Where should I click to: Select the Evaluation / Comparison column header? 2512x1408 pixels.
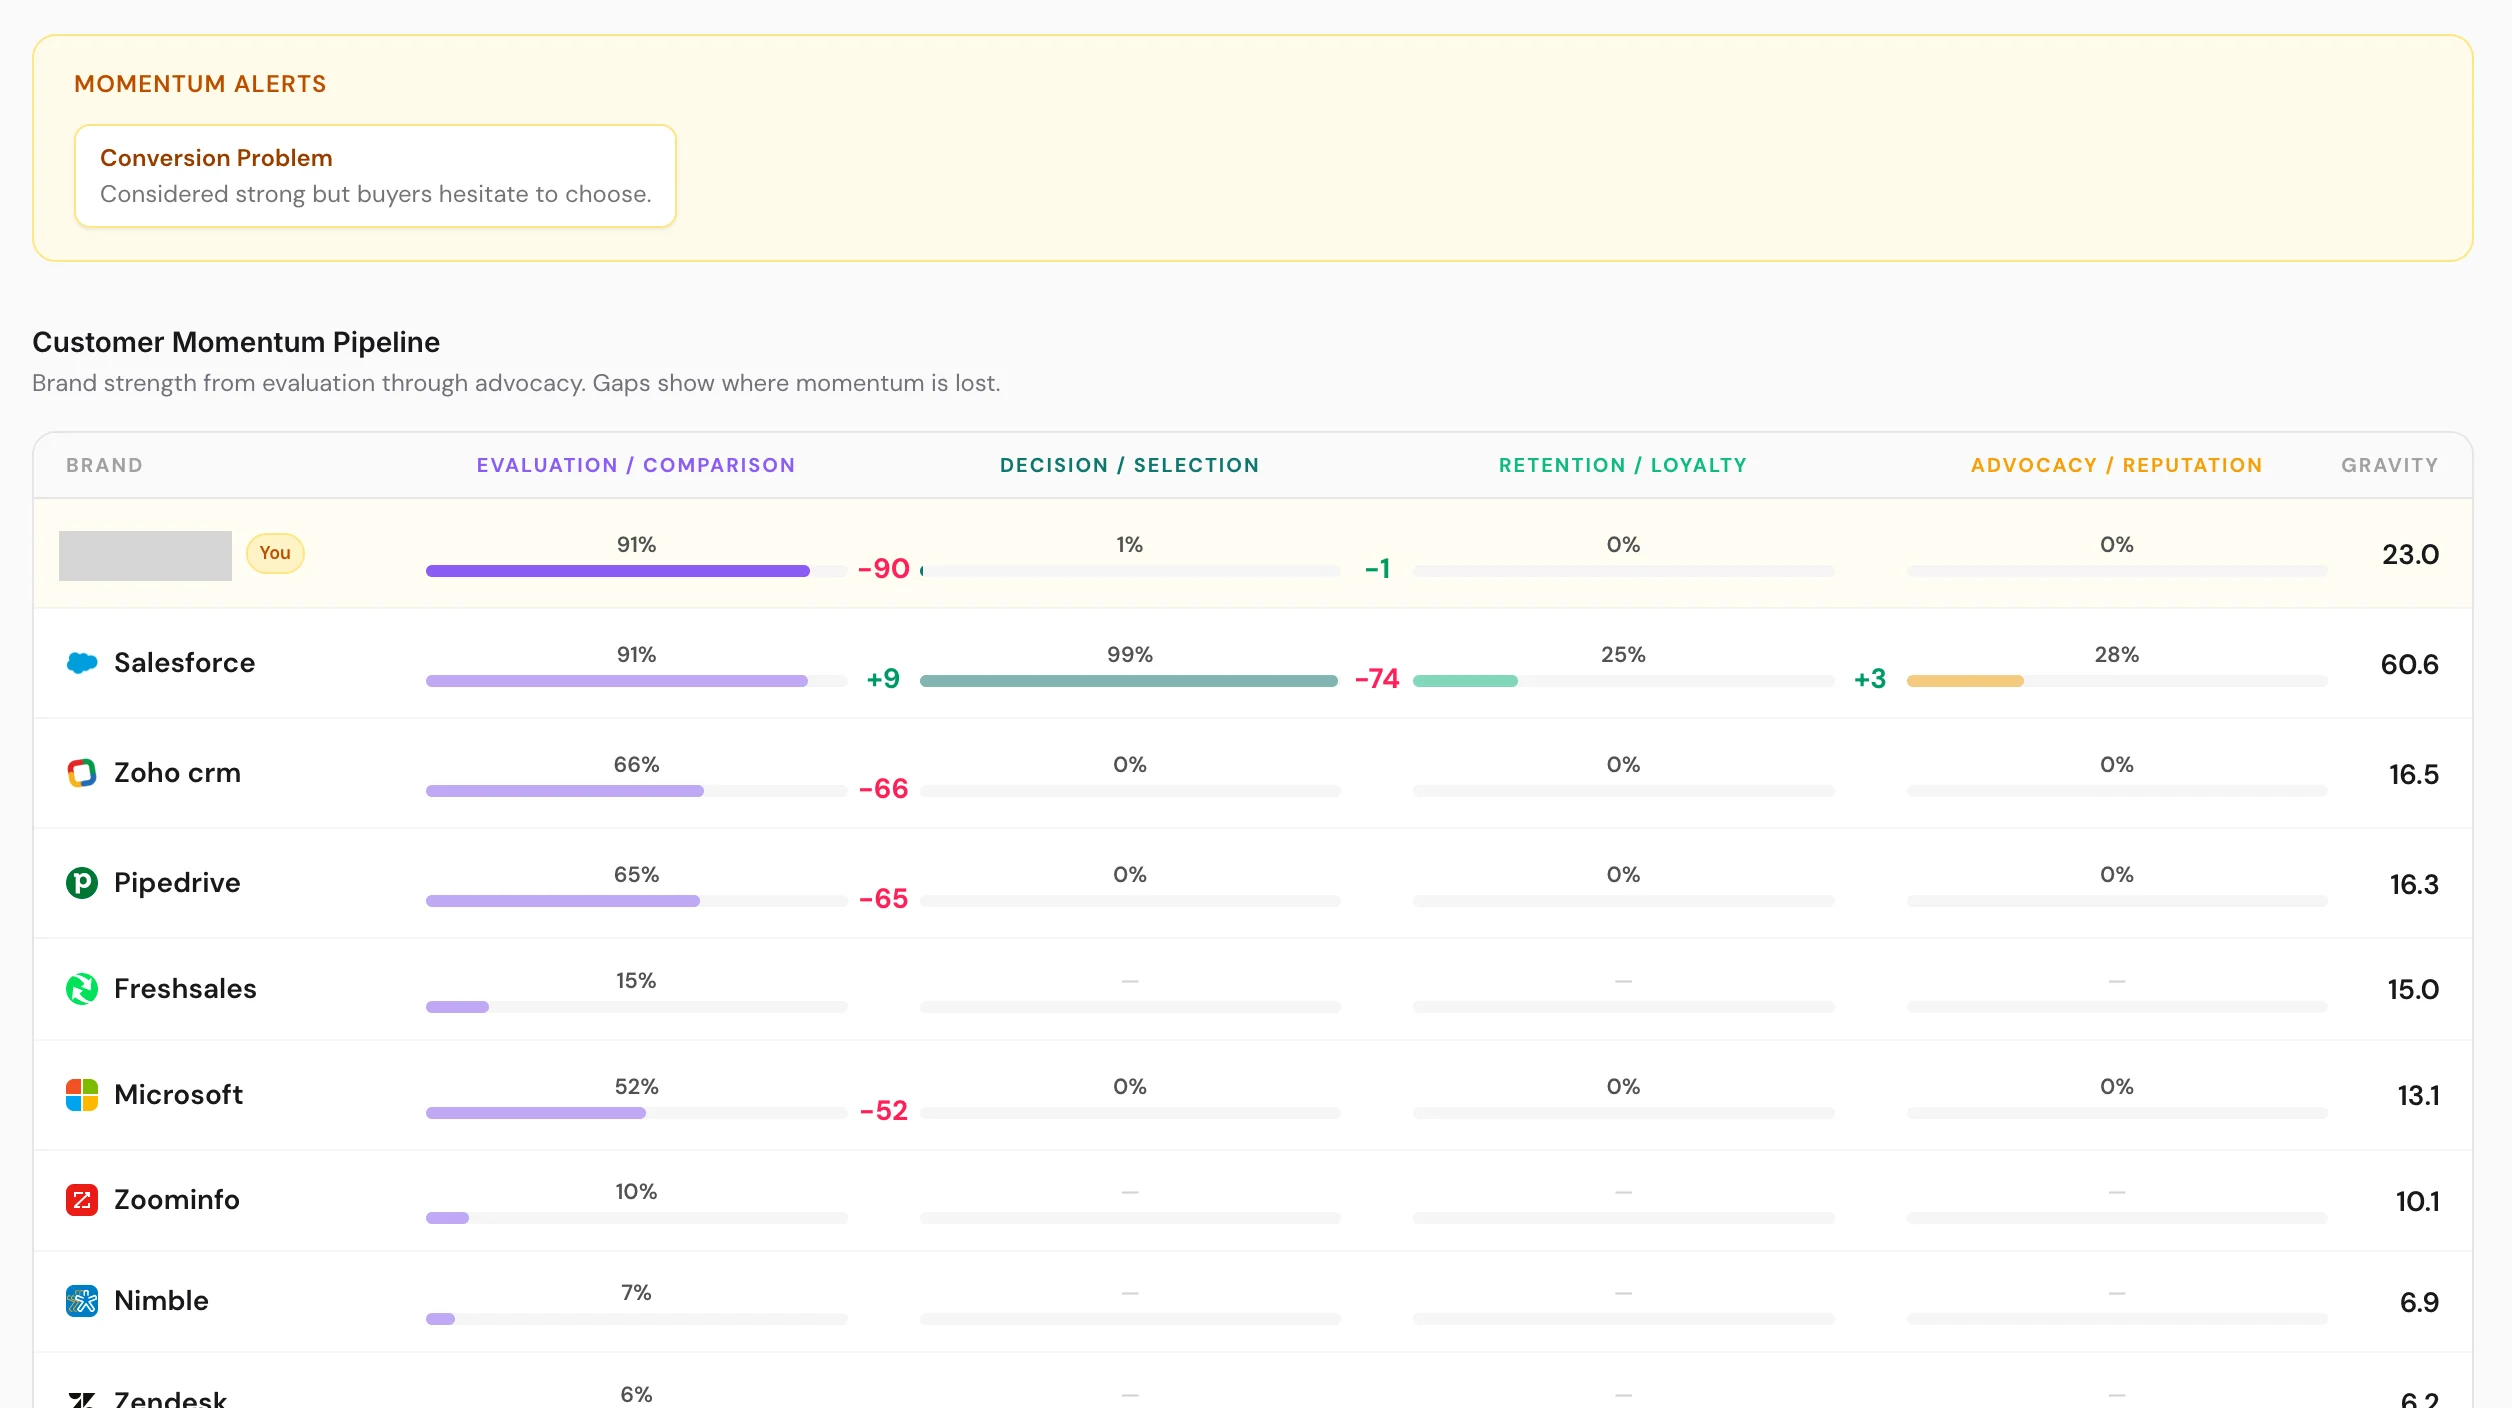coord(636,465)
